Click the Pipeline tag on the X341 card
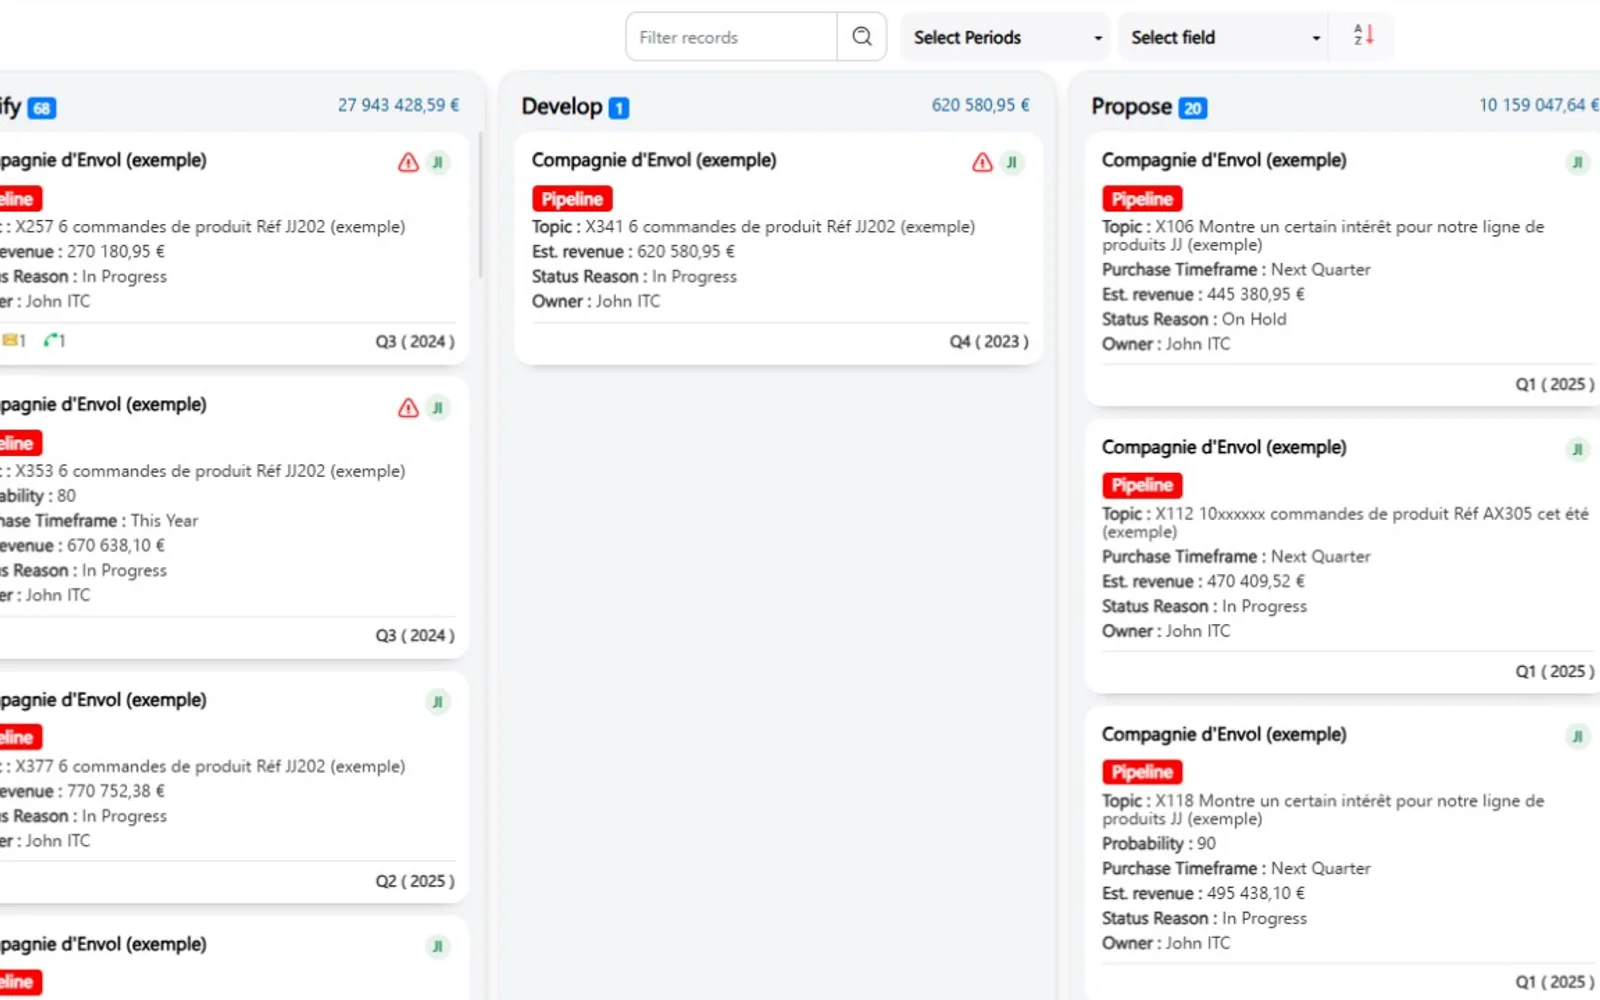 pos(572,199)
